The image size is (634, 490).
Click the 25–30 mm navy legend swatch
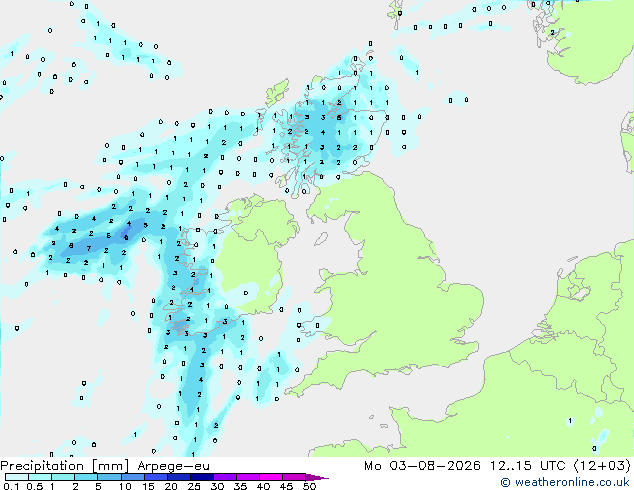201,477
